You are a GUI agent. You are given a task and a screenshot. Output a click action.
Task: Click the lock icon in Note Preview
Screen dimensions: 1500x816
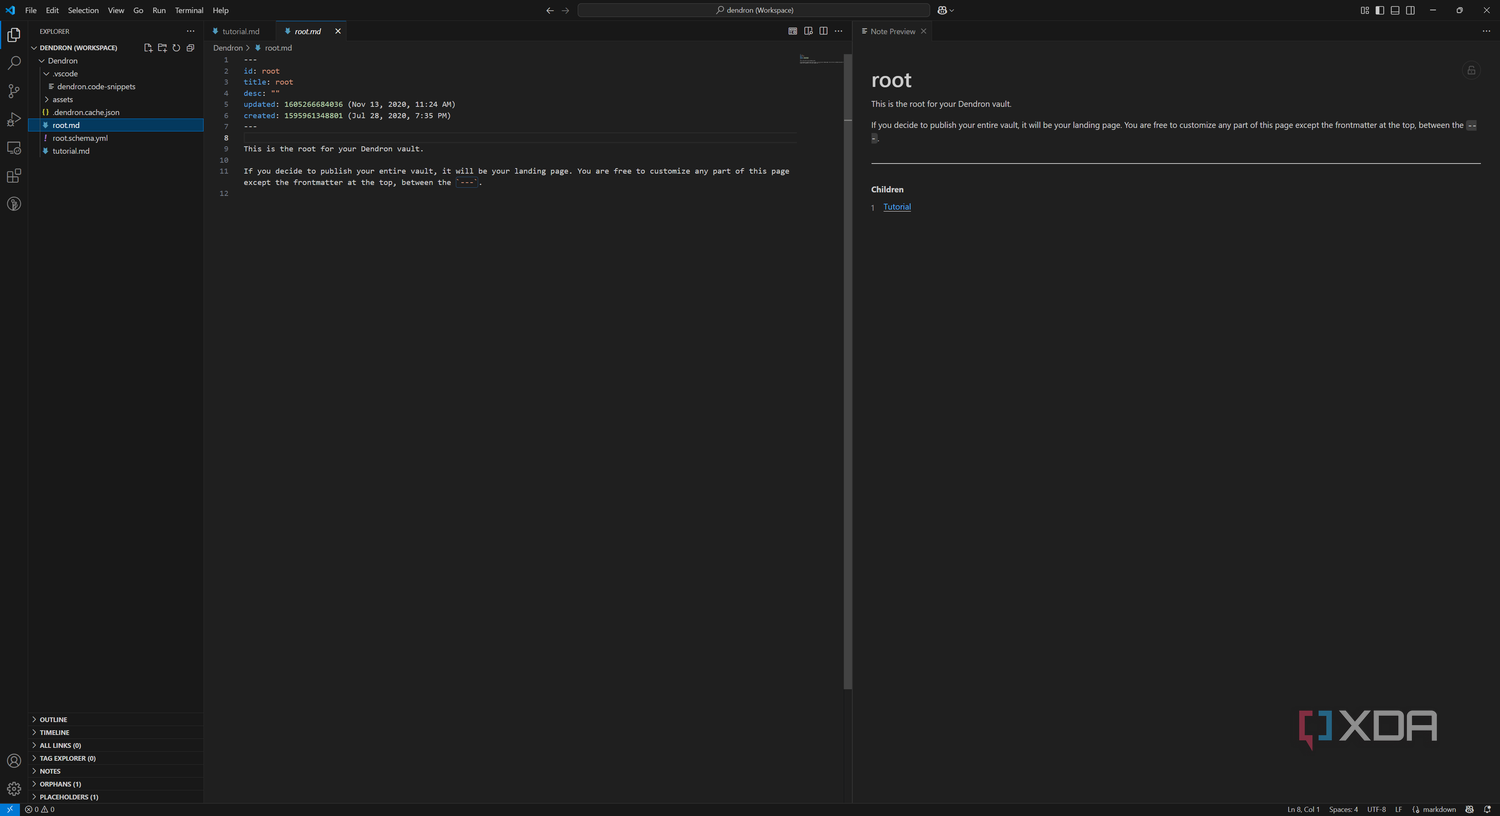pyautogui.click(x=1471, y=70)
